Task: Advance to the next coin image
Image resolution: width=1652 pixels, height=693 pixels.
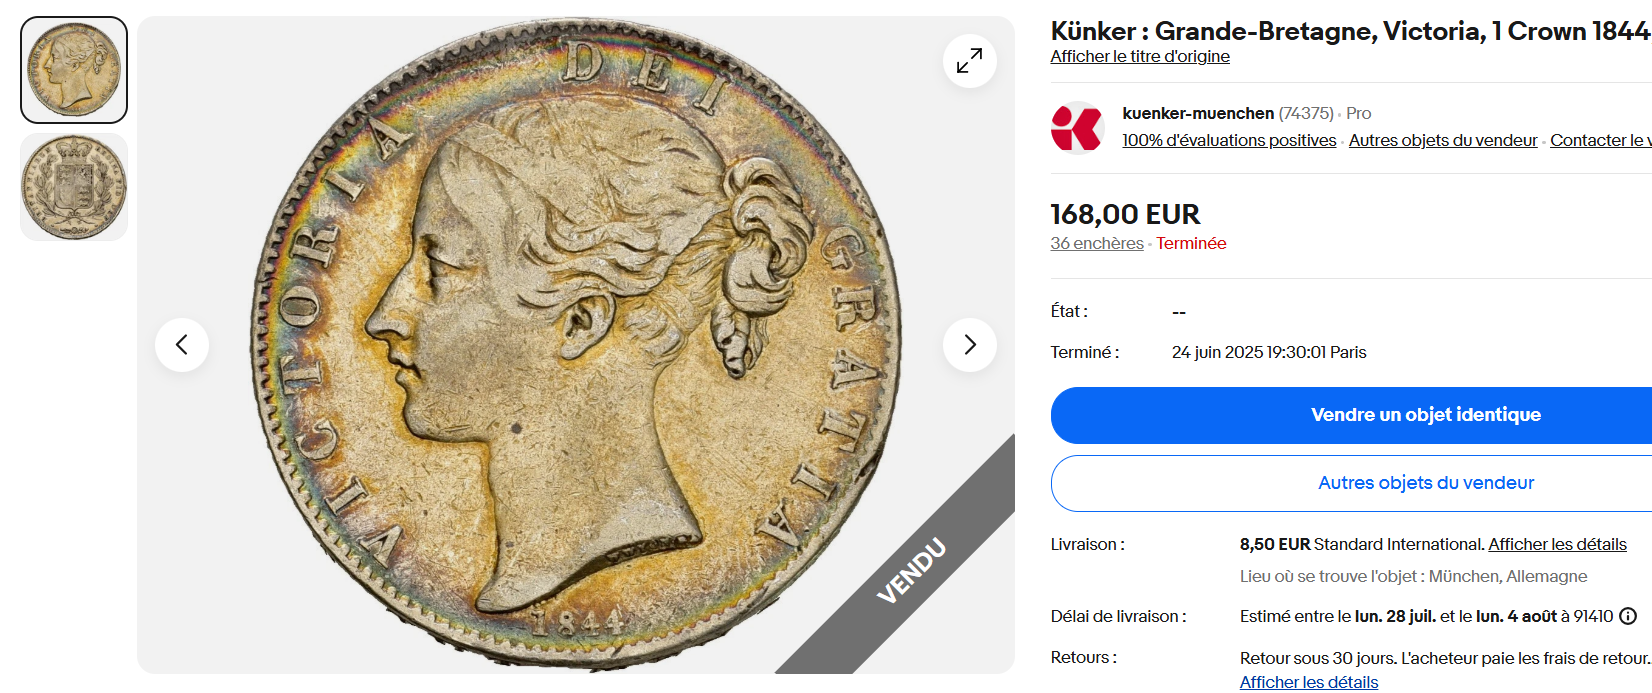Action: point(969,345)
